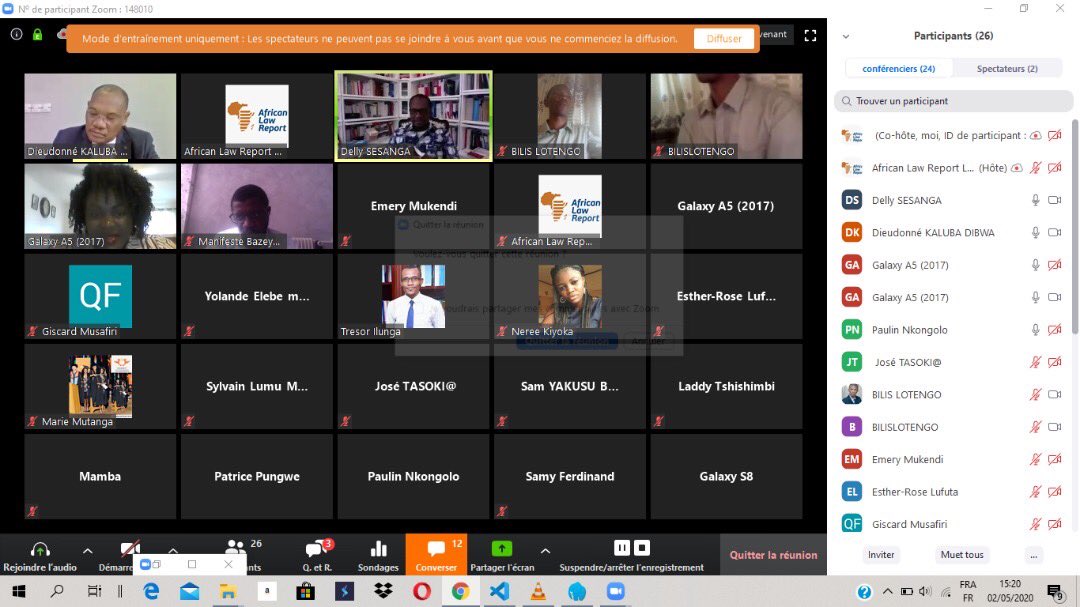The height and width of the screenshot is (607, 1080).
Task: Select the Tresor Ilunga video tile
Action: [413, 296]
